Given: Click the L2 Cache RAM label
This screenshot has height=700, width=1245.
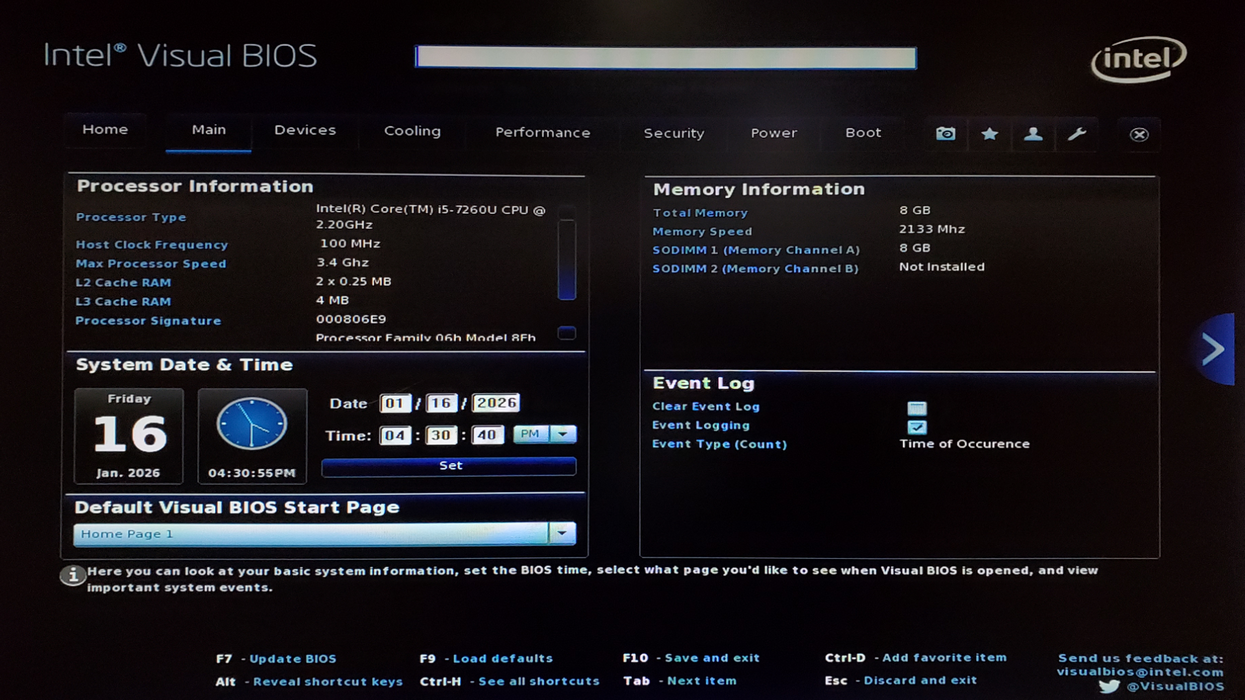Looking at the screenshot, I should pos(123,283).
